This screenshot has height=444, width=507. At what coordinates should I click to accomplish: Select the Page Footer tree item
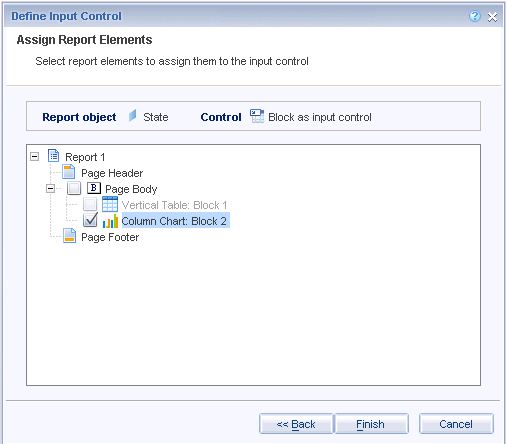tap(110, 237)
